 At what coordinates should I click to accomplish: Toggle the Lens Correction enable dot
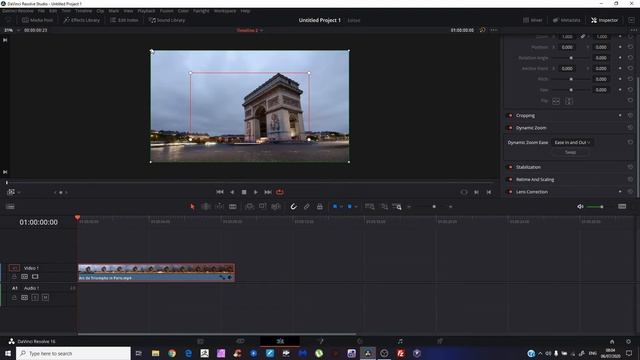[x=510, y=191]
